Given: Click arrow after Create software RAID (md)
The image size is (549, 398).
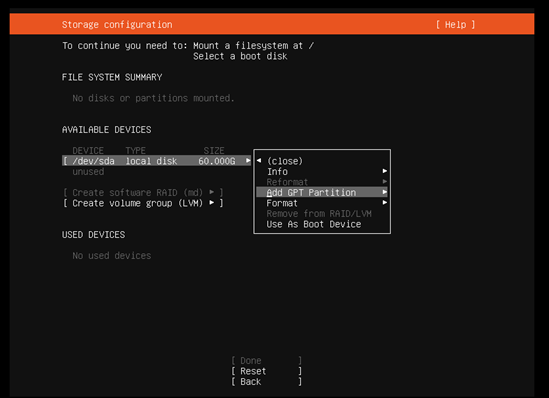Looking at the screenshot, I should [212, 192].
